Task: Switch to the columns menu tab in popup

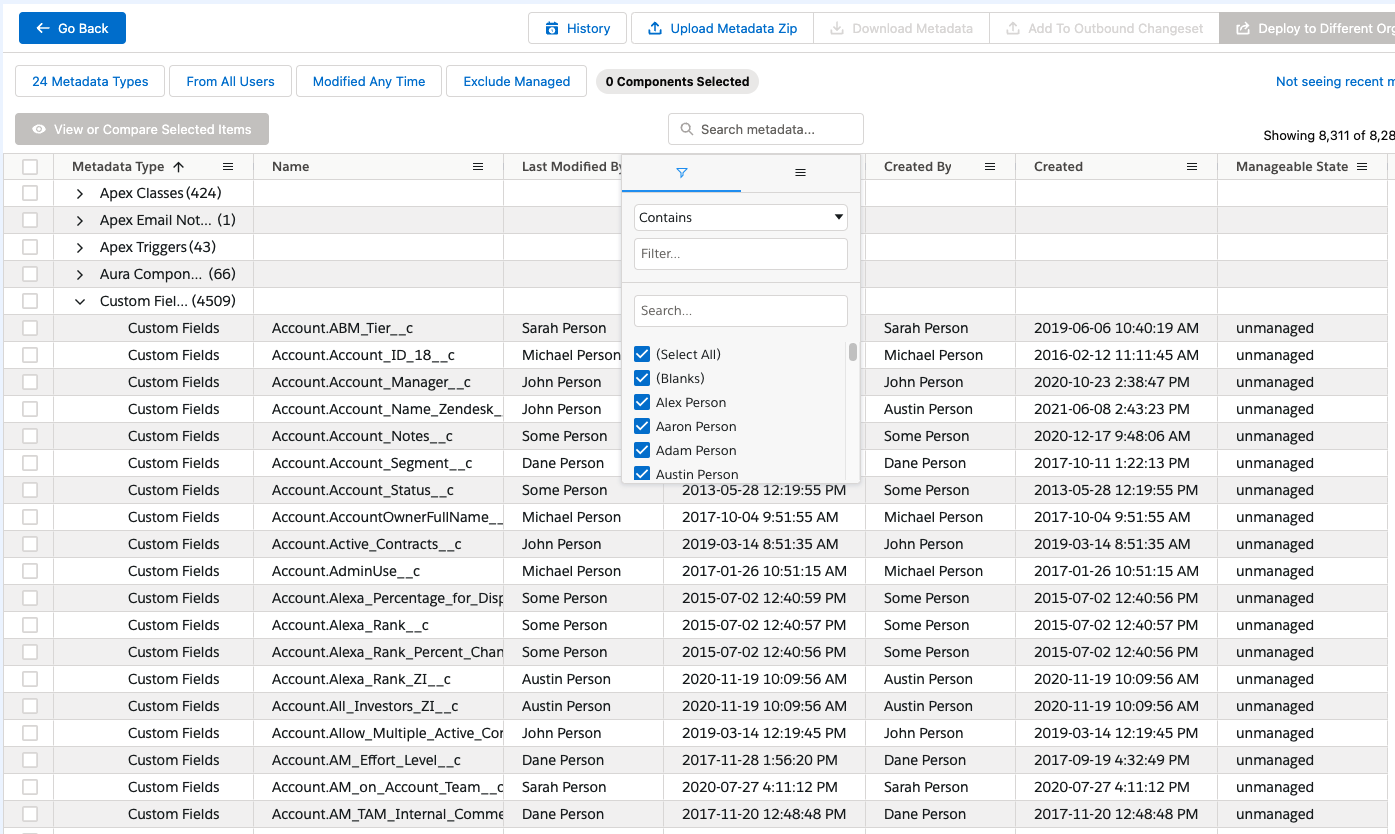Action: pos(800,173)
